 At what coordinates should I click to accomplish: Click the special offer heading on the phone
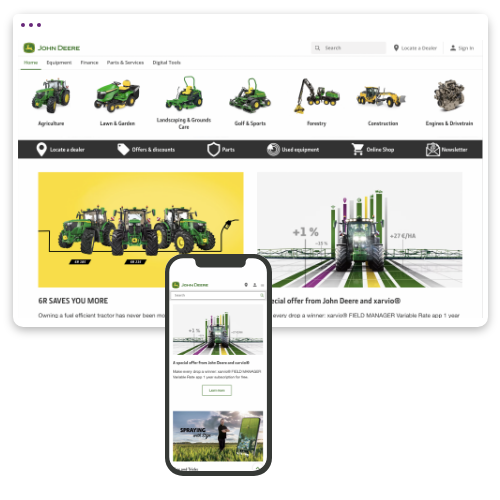pyautogui.click(x=211, y=362)
